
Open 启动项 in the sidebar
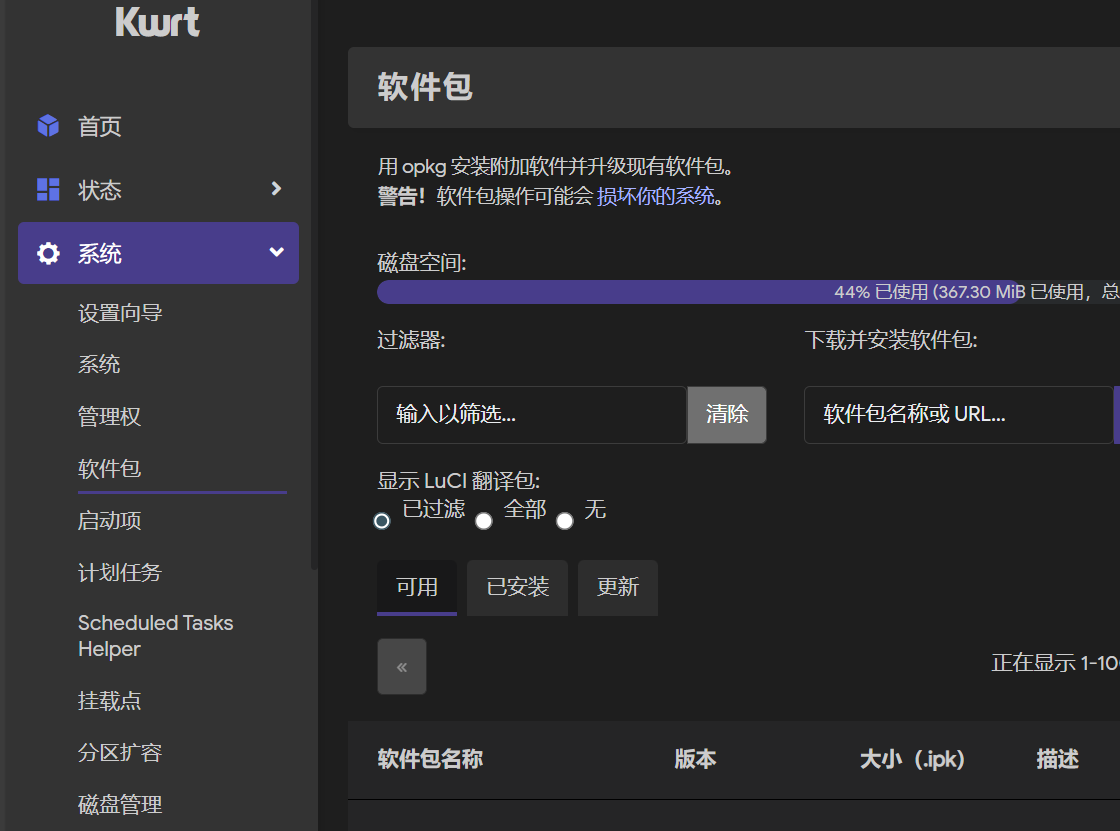pos(109,520)
